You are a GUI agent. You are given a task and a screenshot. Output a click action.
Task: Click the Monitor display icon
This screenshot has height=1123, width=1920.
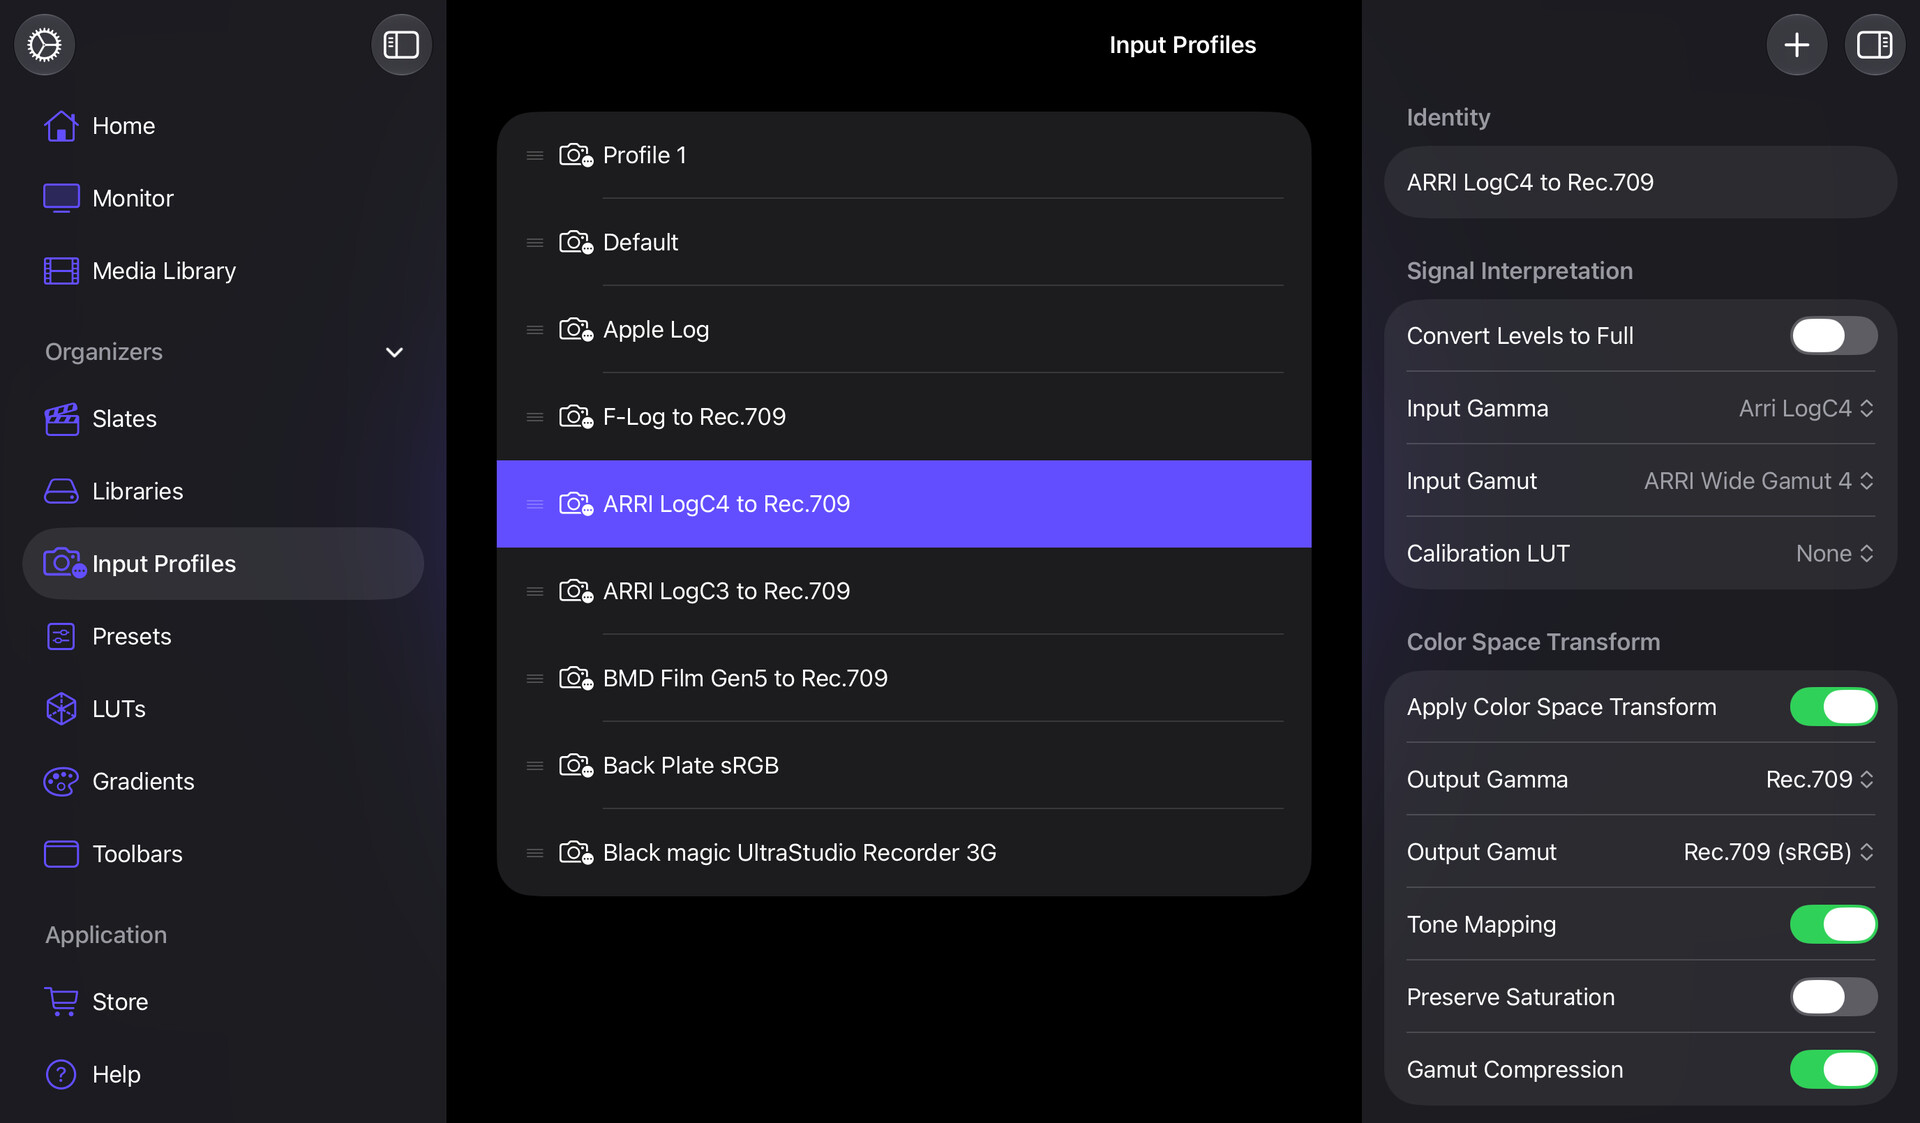tap(61, 198)
